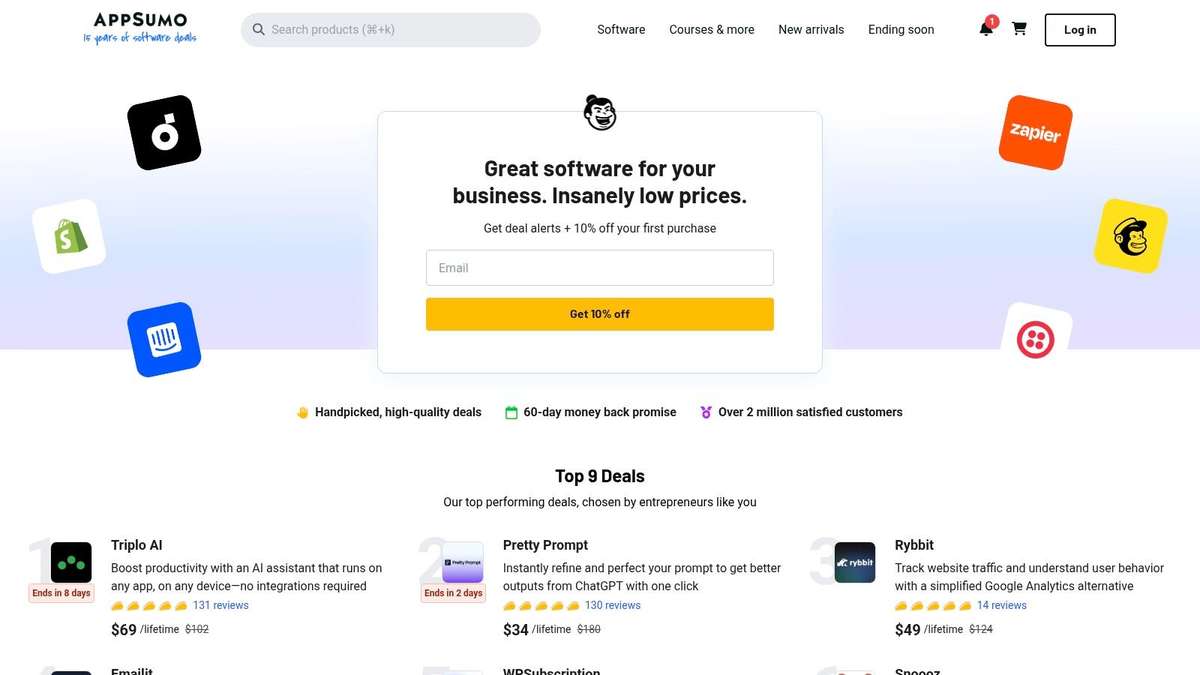The width and height of the screenshot is (1200, 675).
Task: Click the Shopify logo icon
Action: pyautogui.click(x=68, y=236)
